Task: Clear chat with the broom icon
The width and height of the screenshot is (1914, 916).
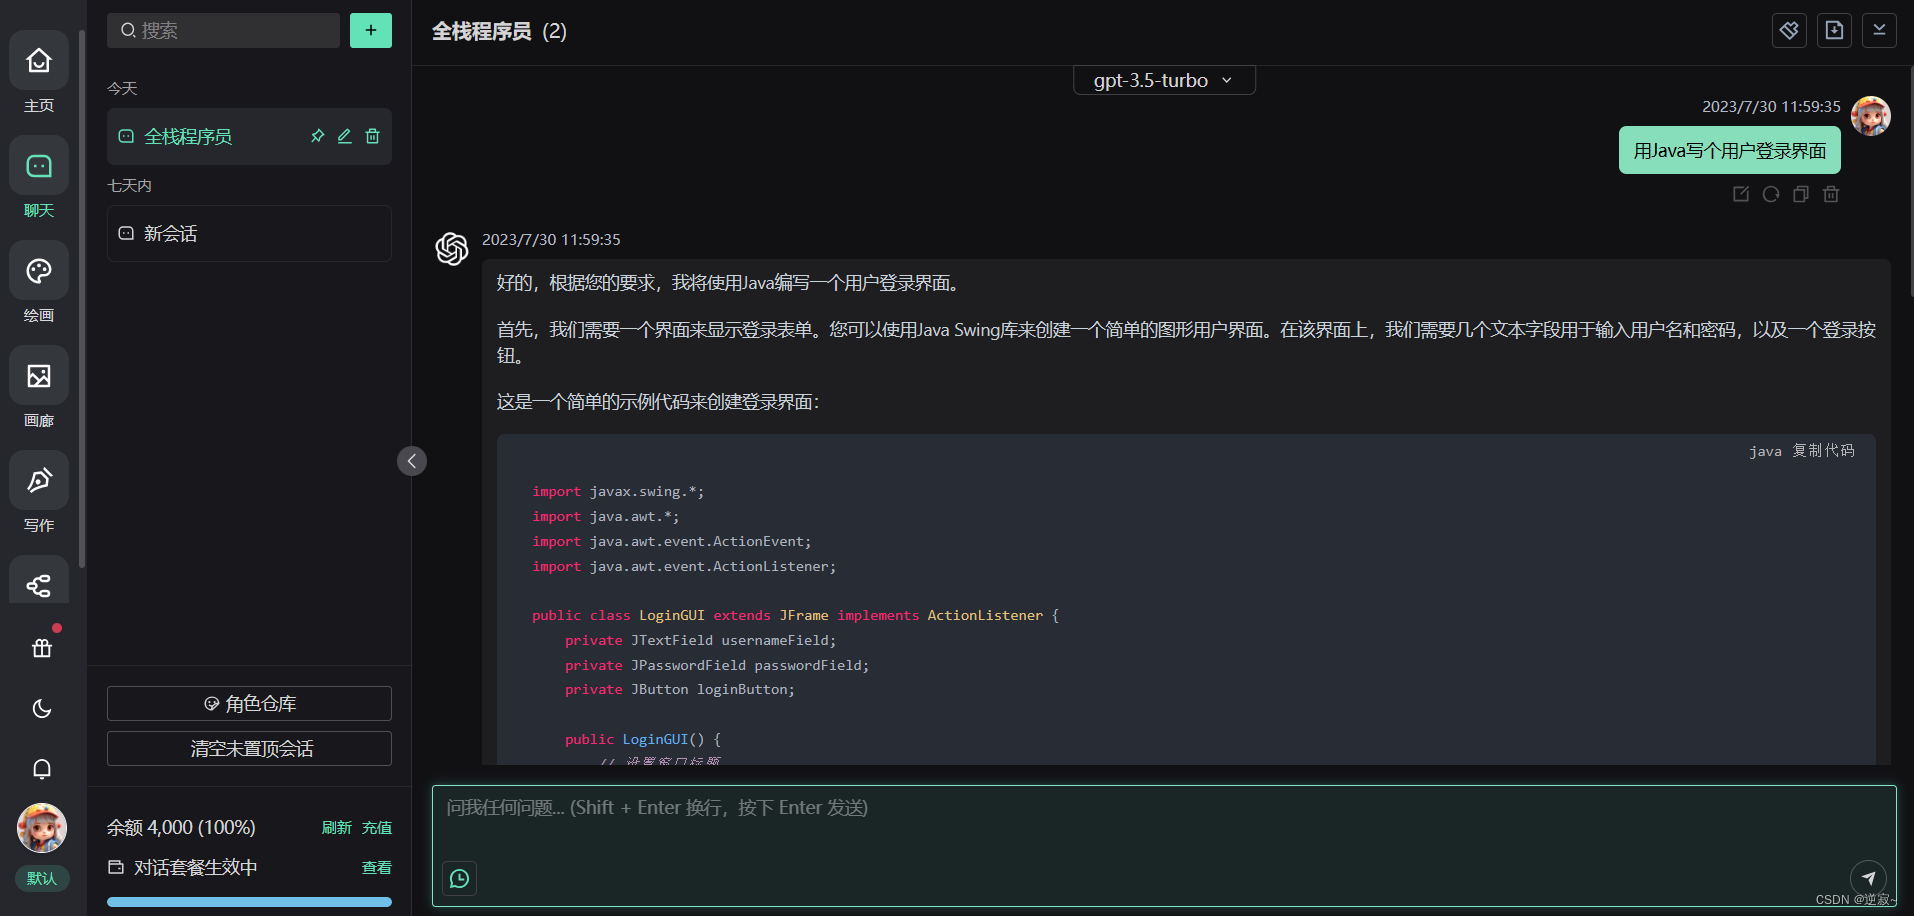Action: coord(1790,30)
